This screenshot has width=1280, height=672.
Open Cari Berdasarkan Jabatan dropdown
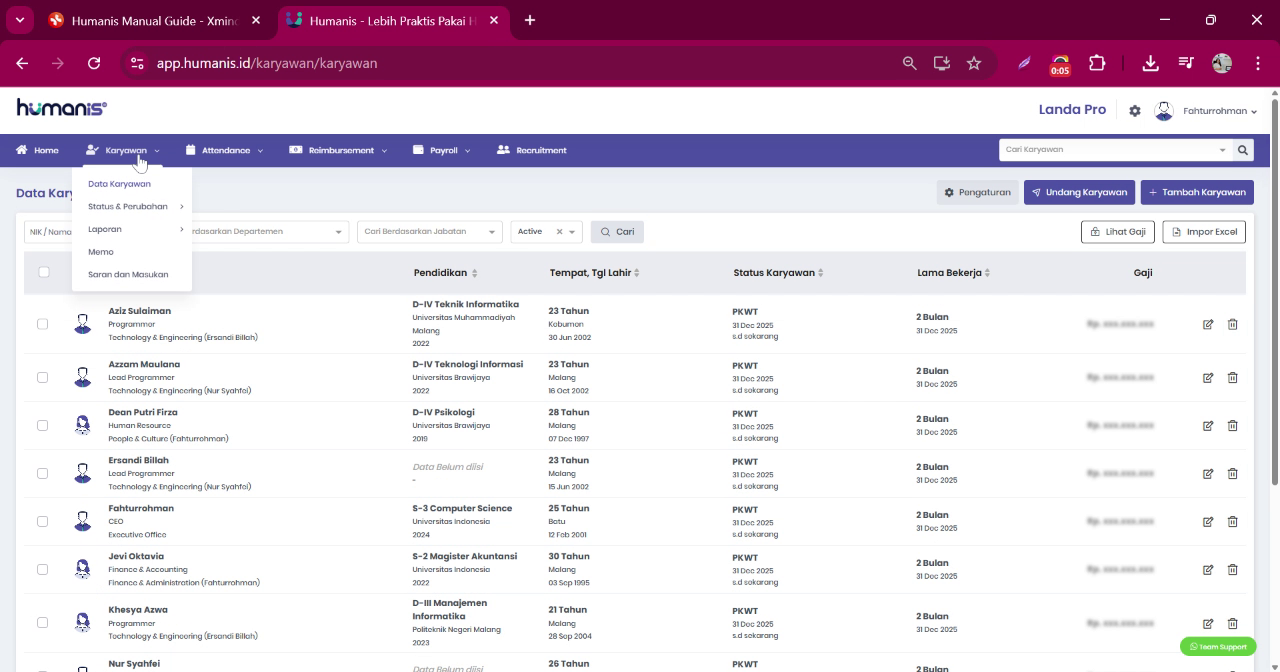(430, 231)
